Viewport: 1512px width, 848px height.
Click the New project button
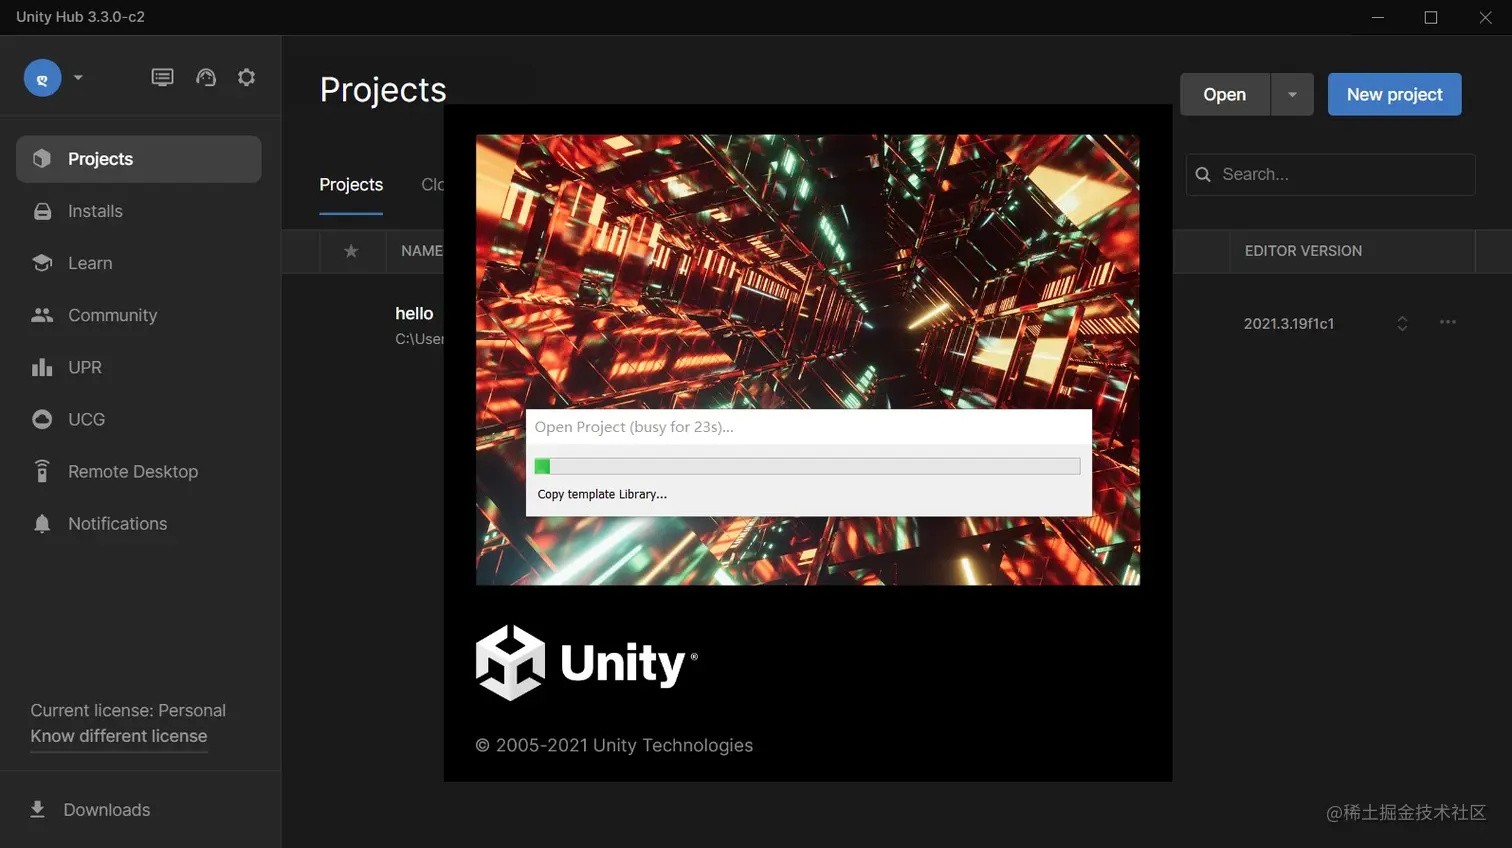pos(1393,94)
